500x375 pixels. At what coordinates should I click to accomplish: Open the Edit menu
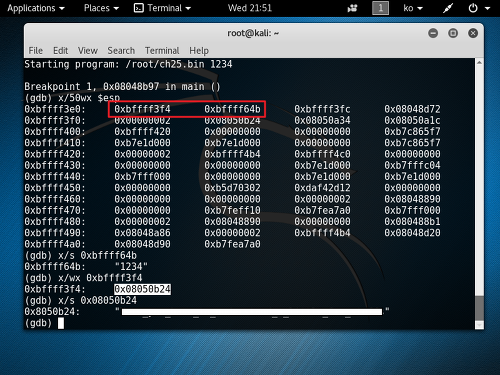coord(60,51)
